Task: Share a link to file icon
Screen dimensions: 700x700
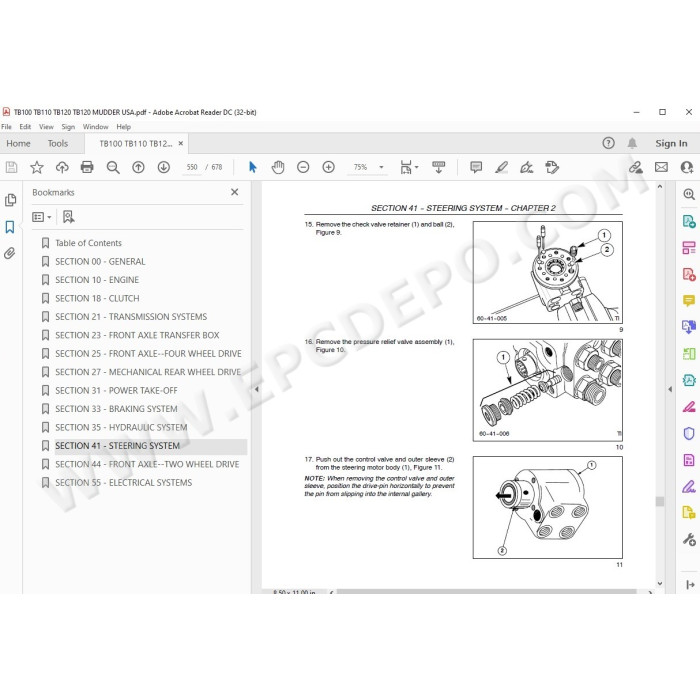Action: 636,167
